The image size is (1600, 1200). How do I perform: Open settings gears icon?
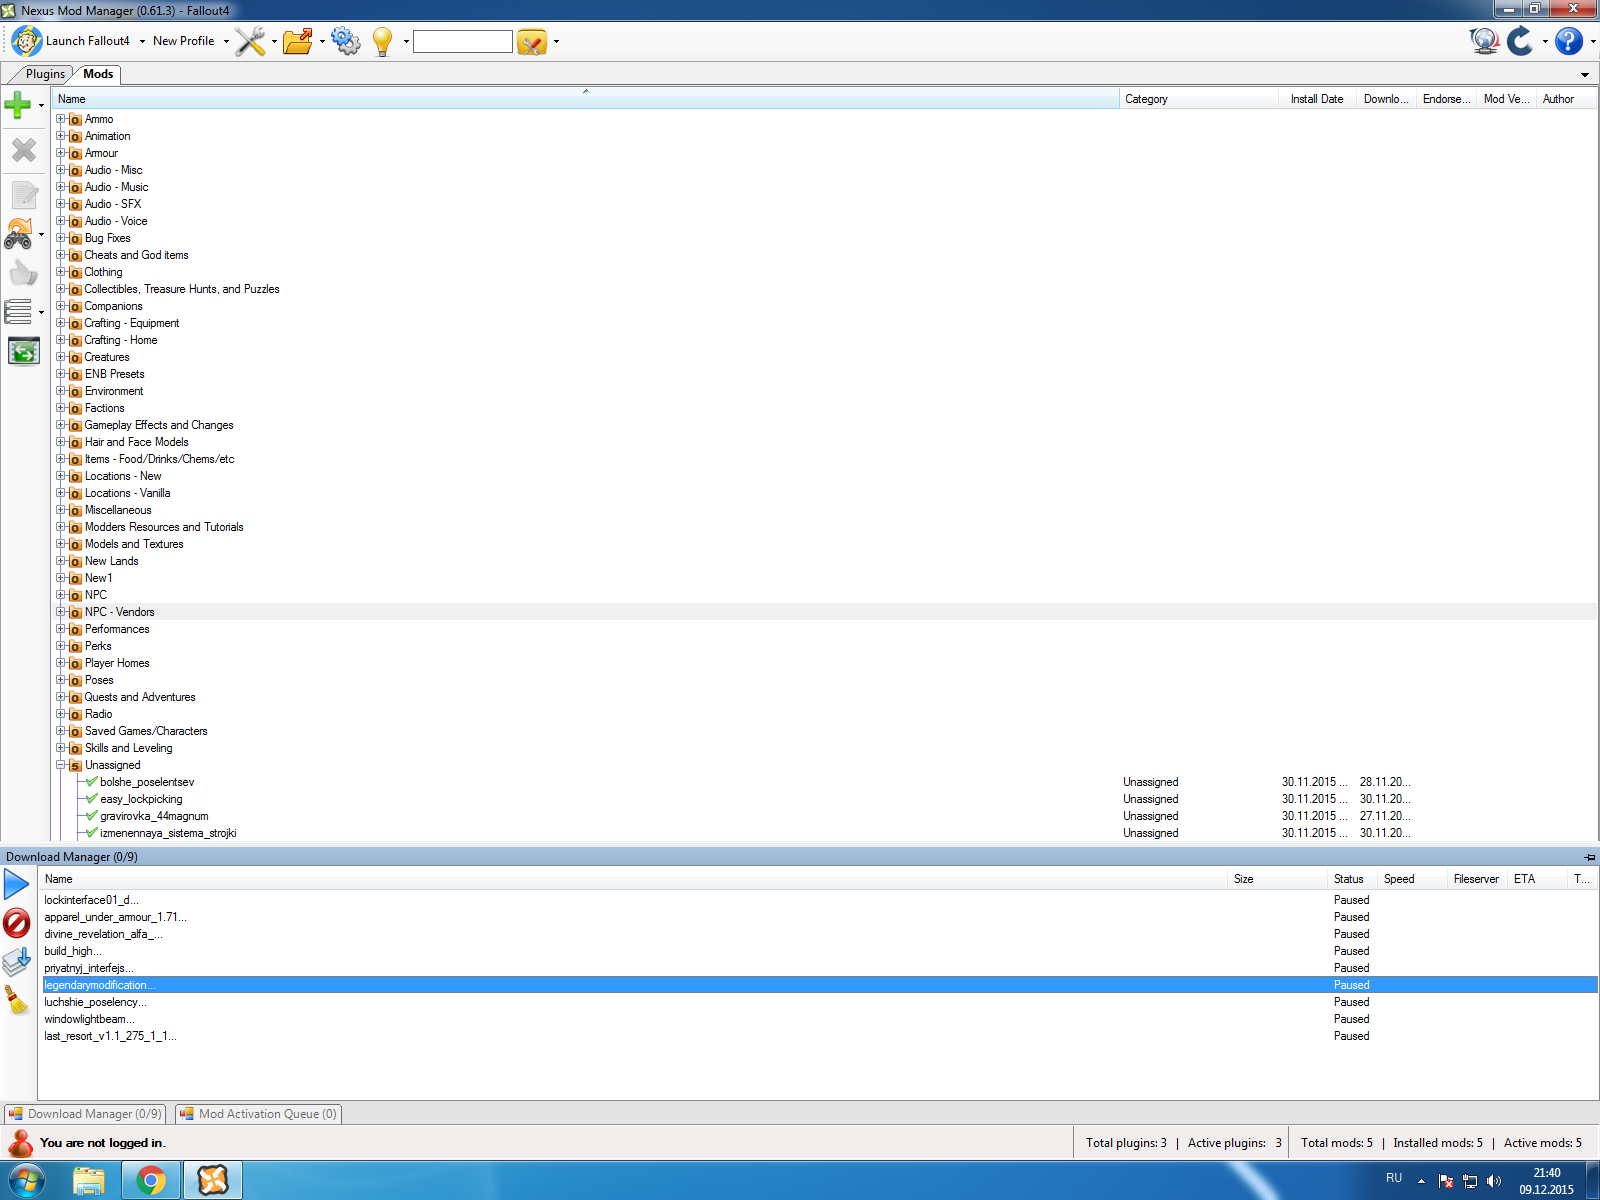346,41
